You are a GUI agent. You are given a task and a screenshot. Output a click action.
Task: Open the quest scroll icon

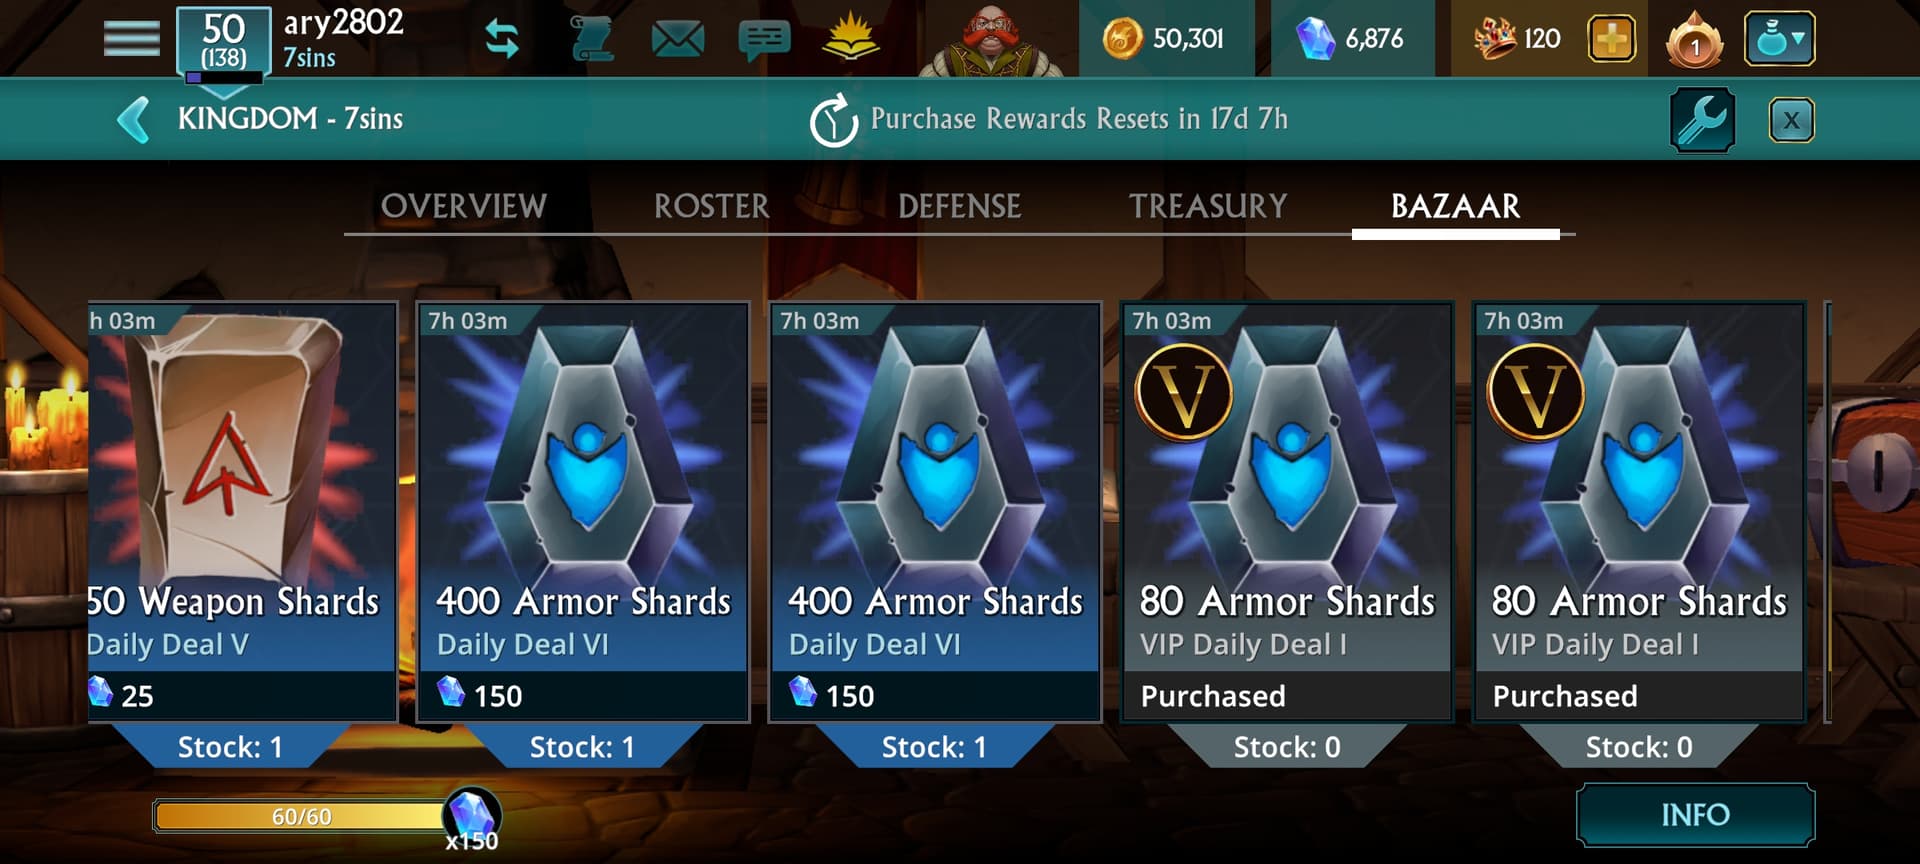(x=591, y=38)
